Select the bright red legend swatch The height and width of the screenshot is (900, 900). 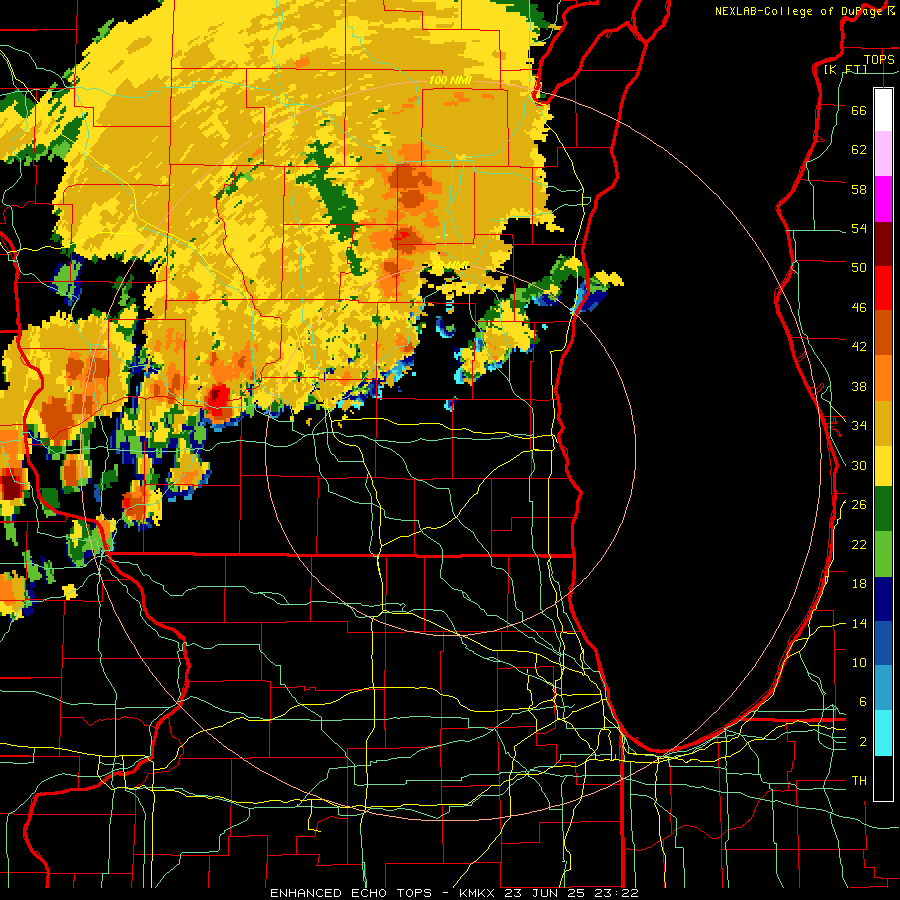pyautogui.click(x=883, y=288)
